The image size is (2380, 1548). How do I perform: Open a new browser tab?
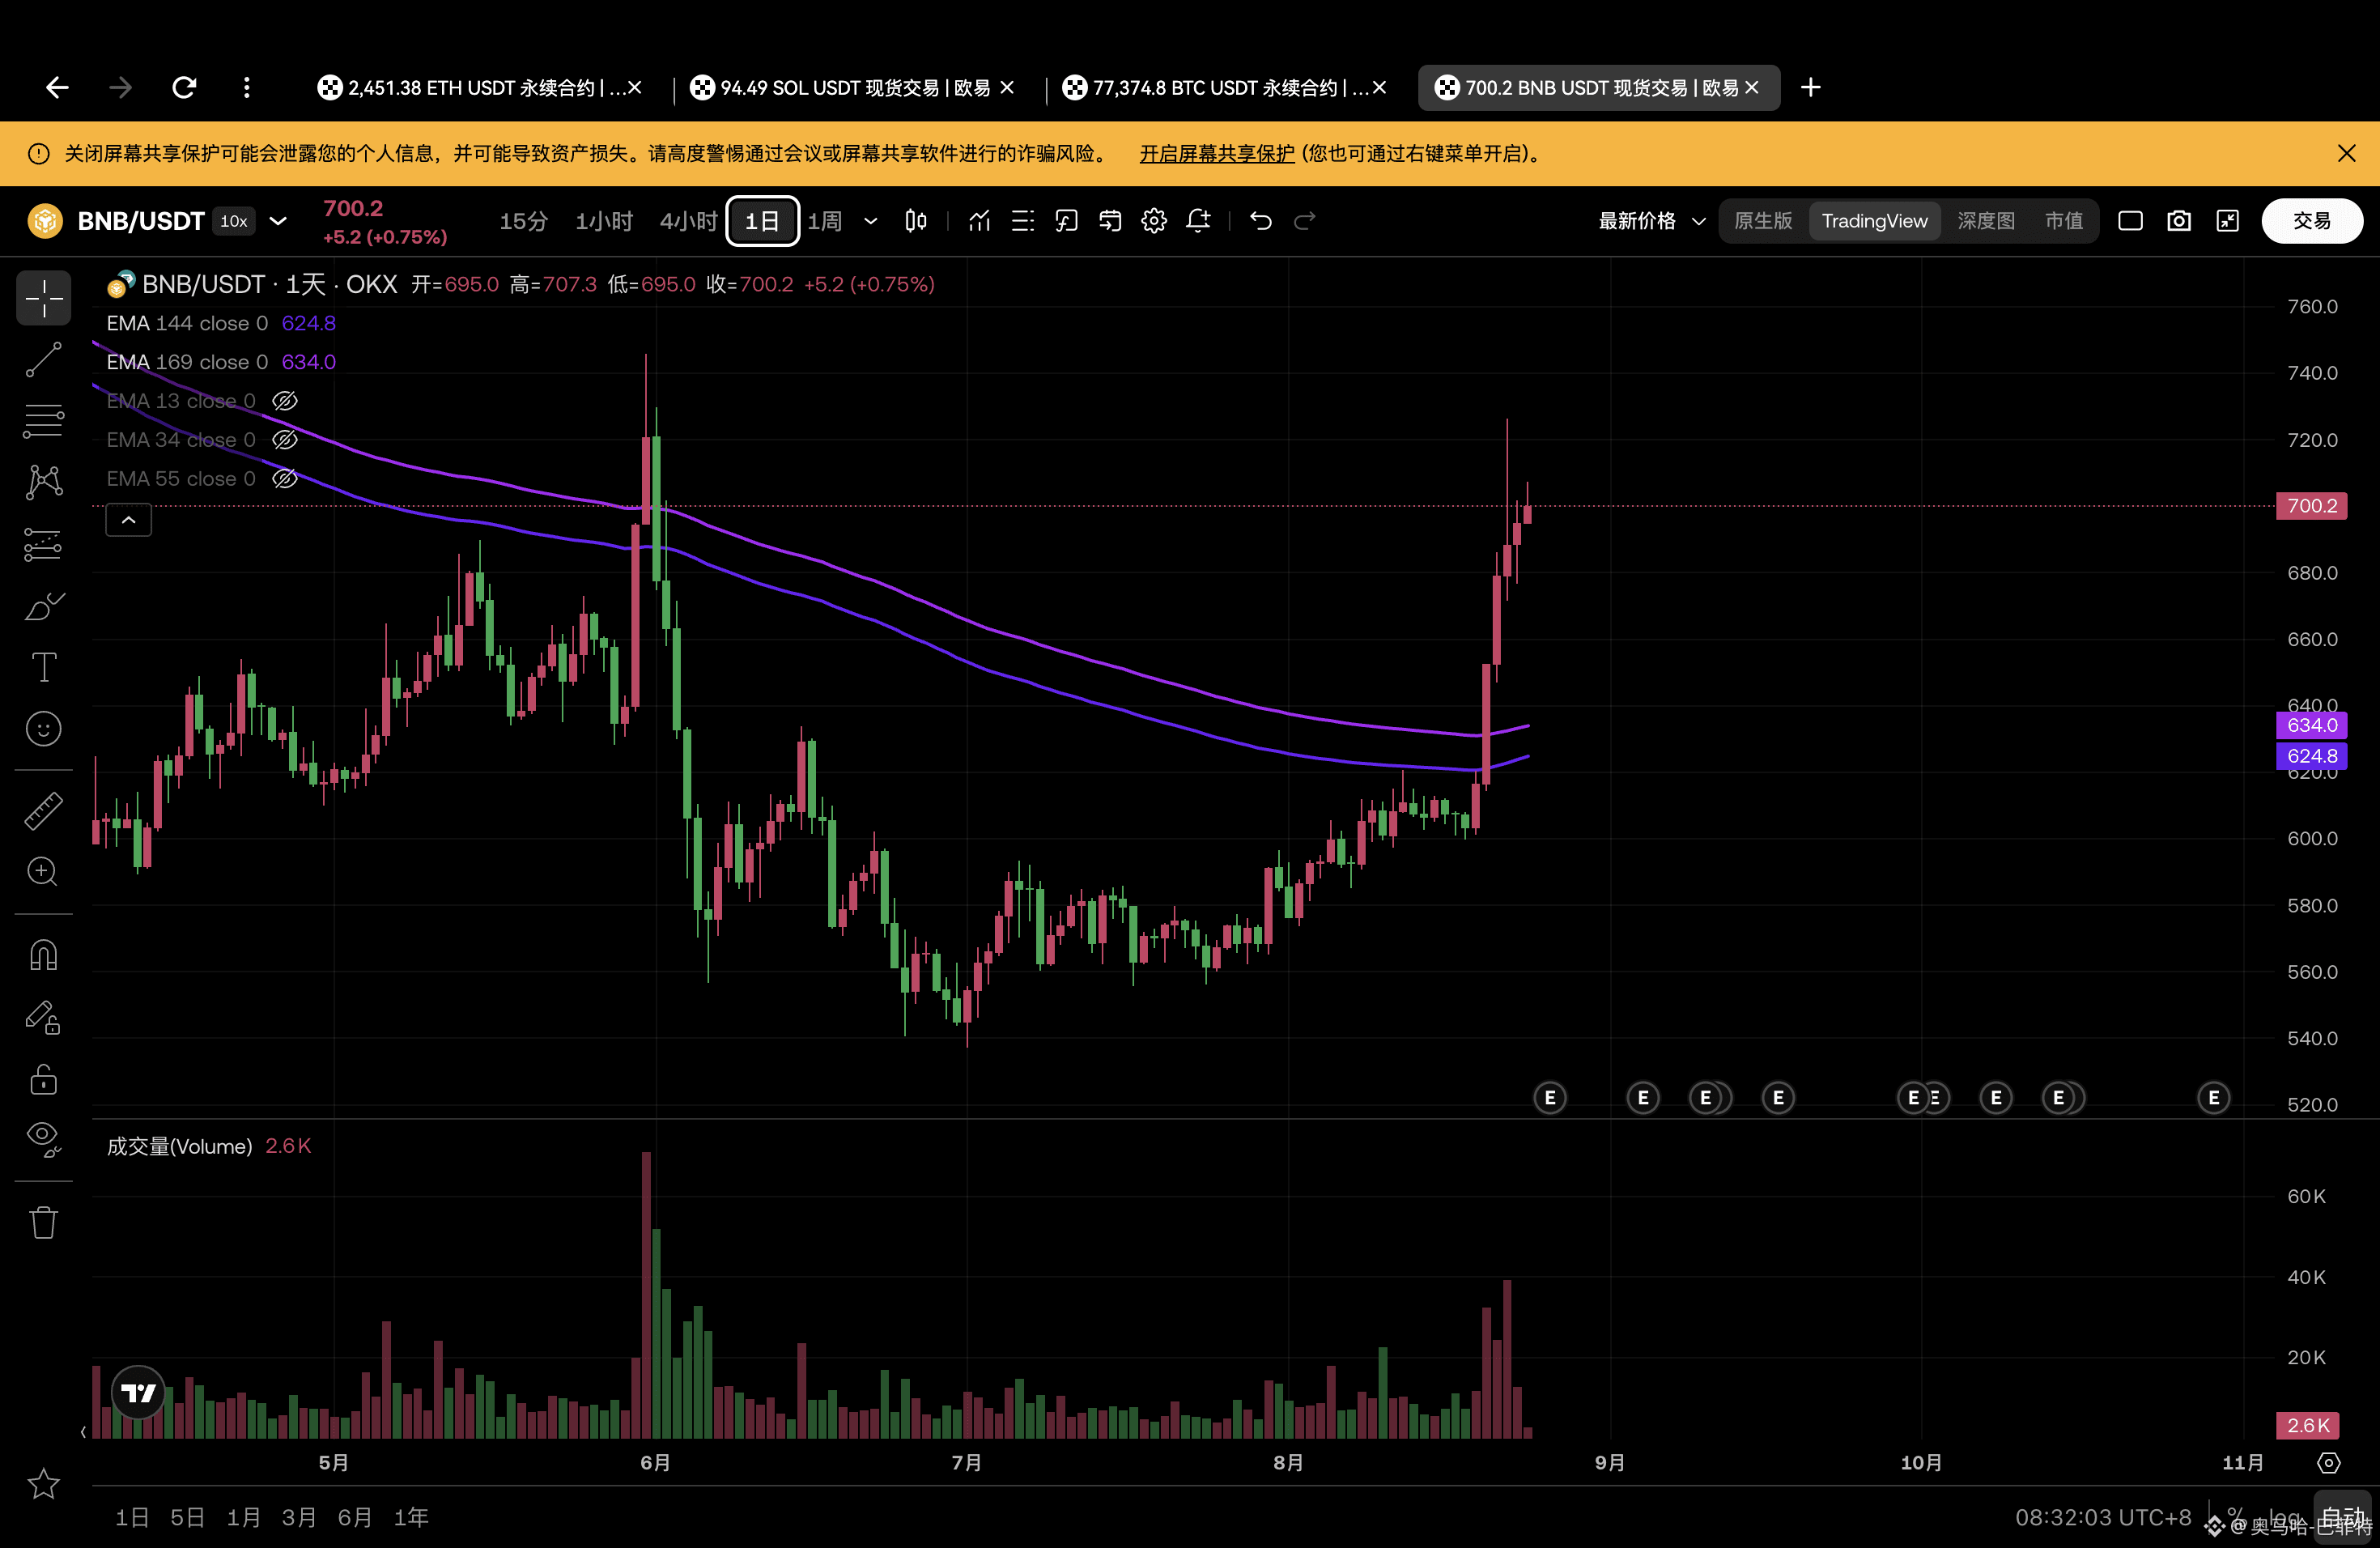coord(1811,88)
